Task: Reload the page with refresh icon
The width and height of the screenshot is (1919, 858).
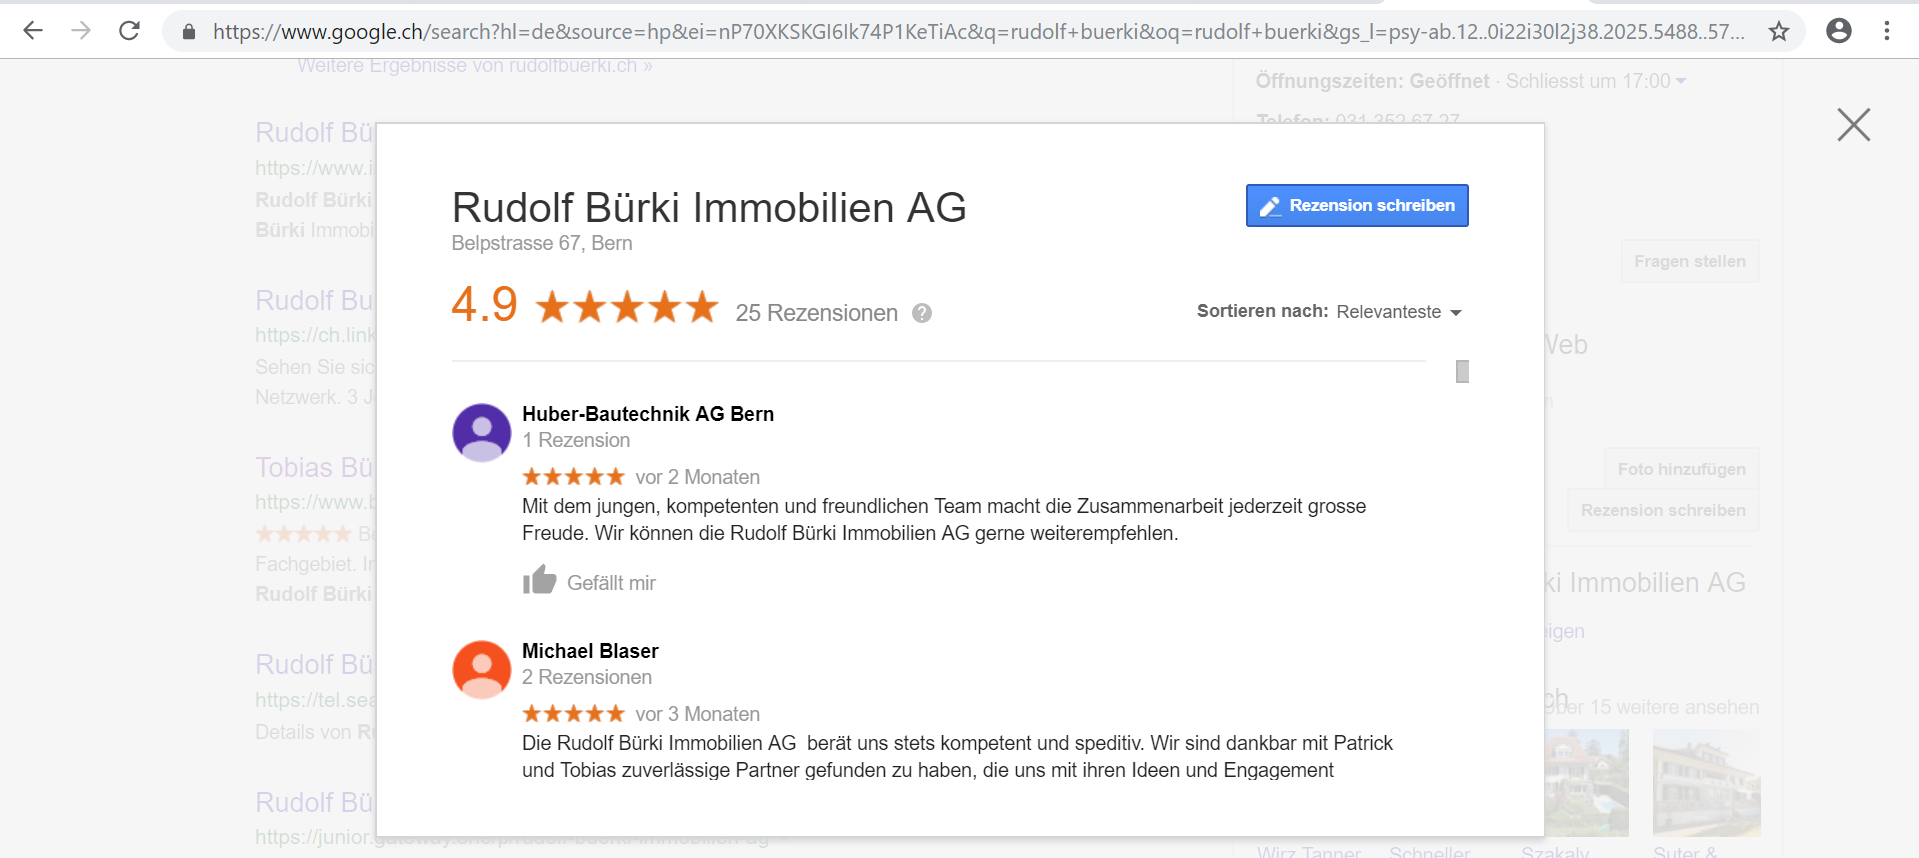Action: pyautogui.click(x=129, y=31)
